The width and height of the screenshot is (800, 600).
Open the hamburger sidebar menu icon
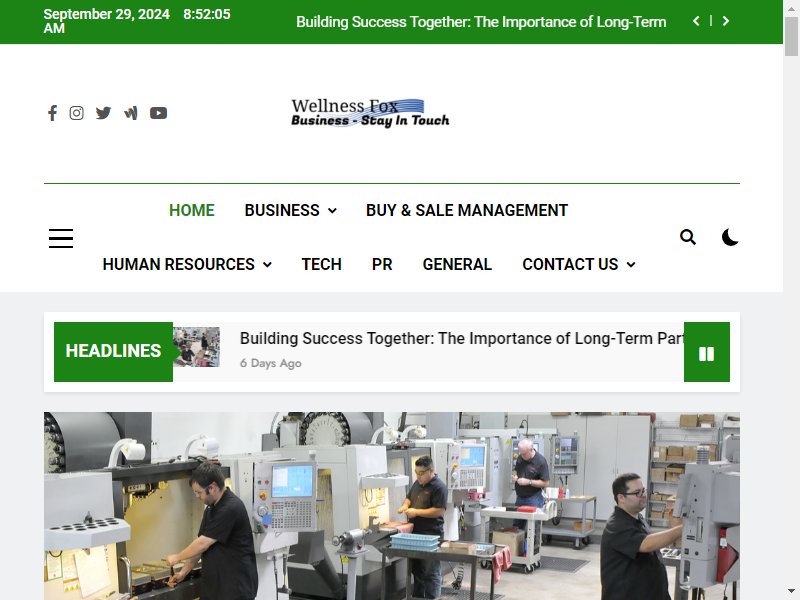pyautogui.click(x=61, y=238)
